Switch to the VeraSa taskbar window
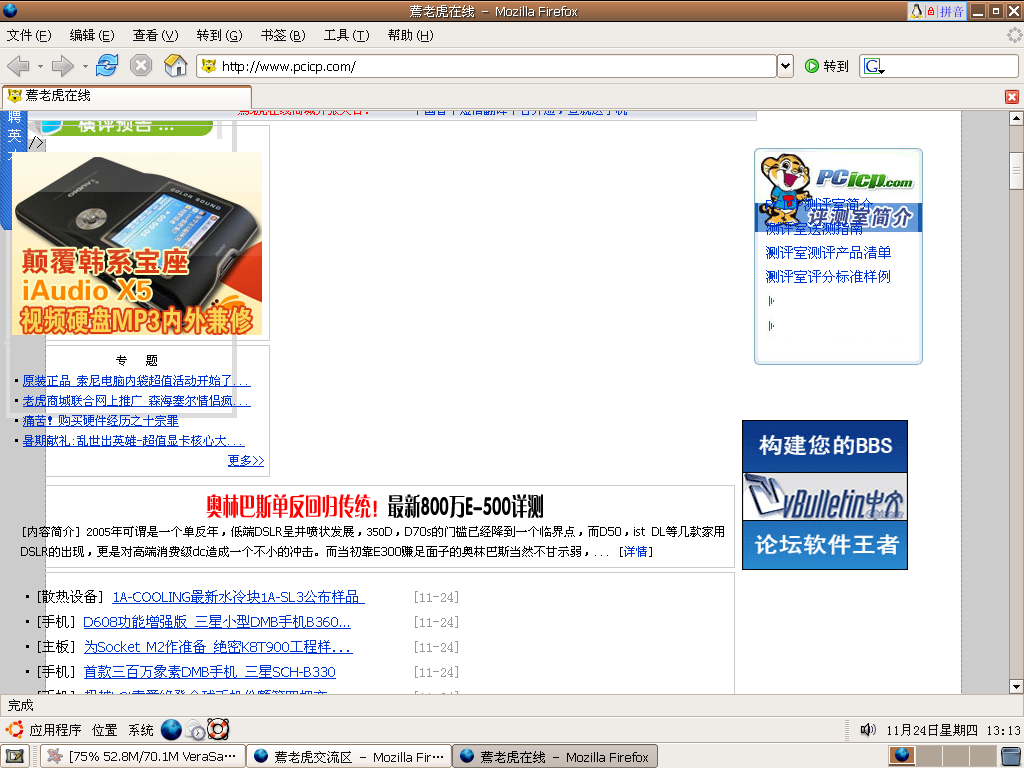 142,756
